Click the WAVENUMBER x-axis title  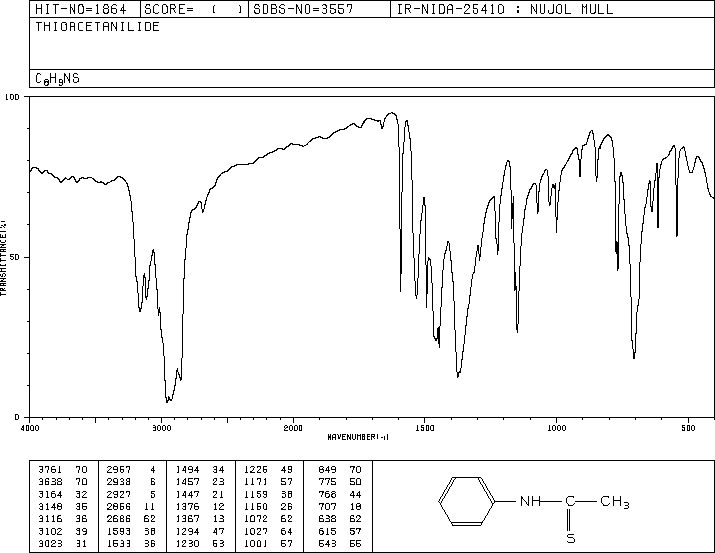pos(358,437)
